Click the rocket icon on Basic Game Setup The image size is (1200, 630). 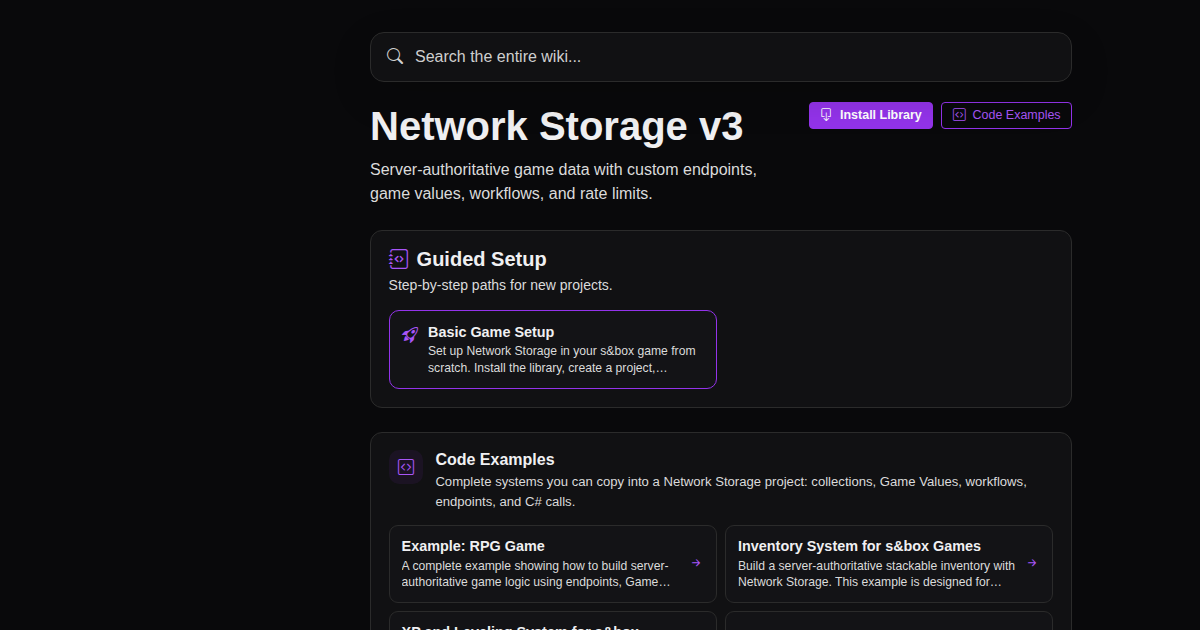click(x=410, y=335)
